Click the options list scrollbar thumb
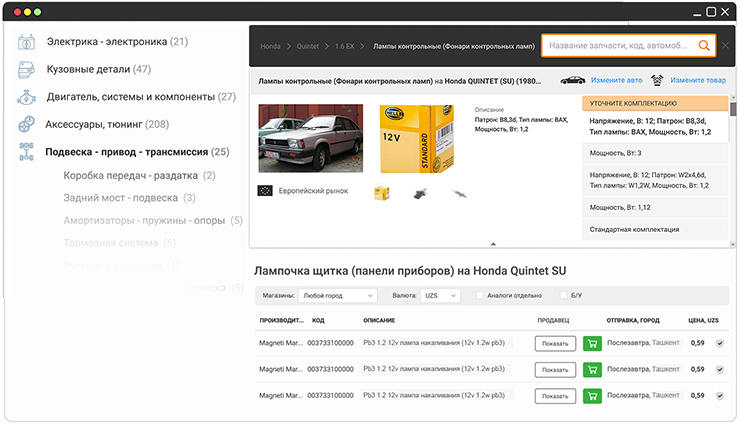The image size is (740, 430). click(x=733, y=110)
